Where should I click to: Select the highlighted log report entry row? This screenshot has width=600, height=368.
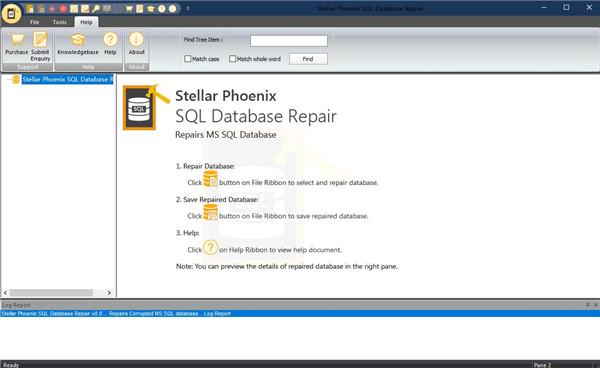click(x=300, y=314)
